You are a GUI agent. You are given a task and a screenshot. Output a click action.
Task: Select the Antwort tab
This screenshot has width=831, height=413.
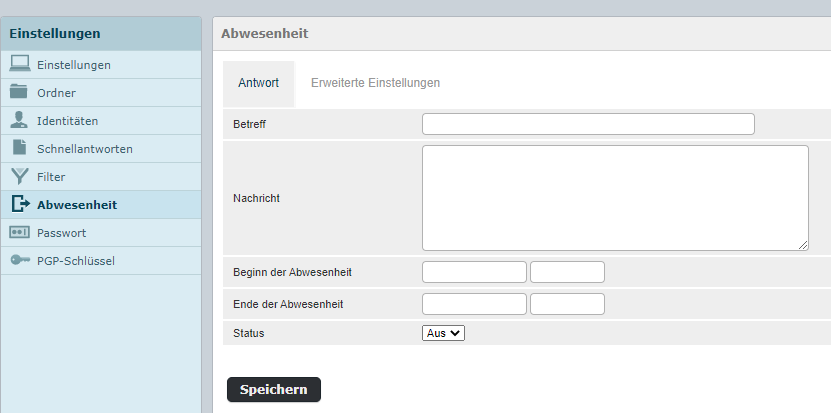pyautogui.click(x=259, y=83)
